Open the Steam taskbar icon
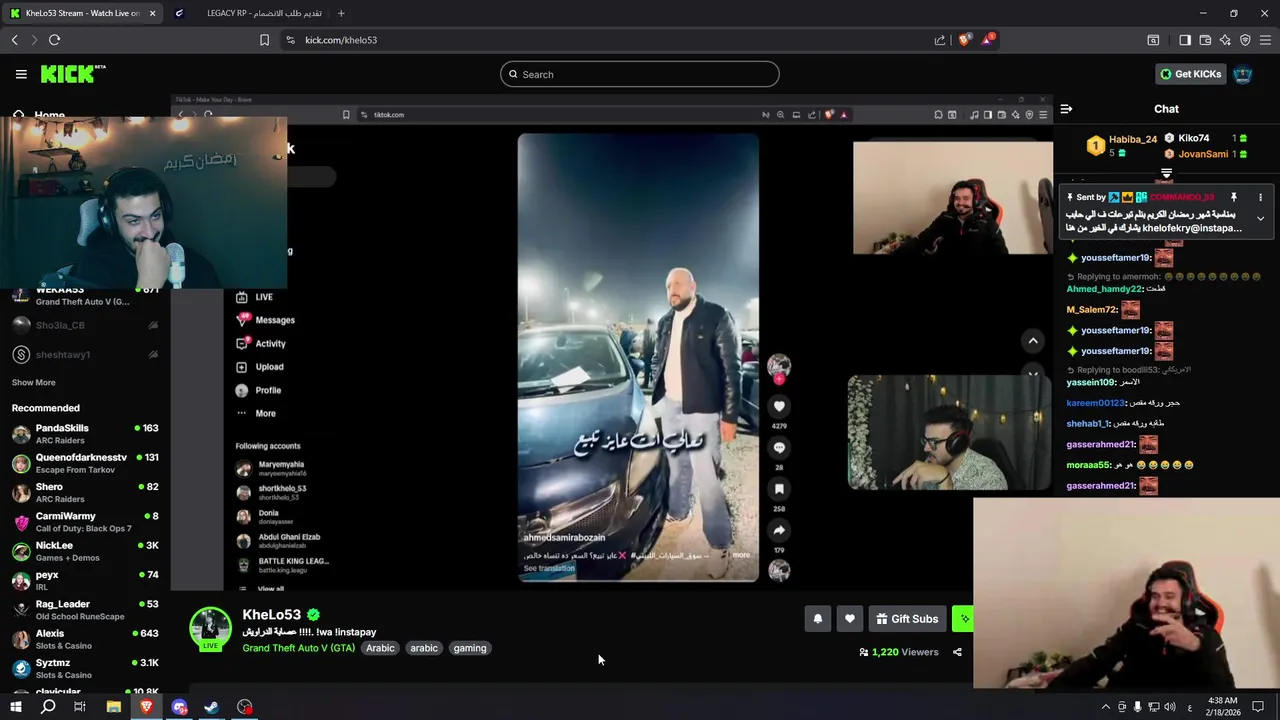The image size is (1280, 720). [x=212, y=707]
